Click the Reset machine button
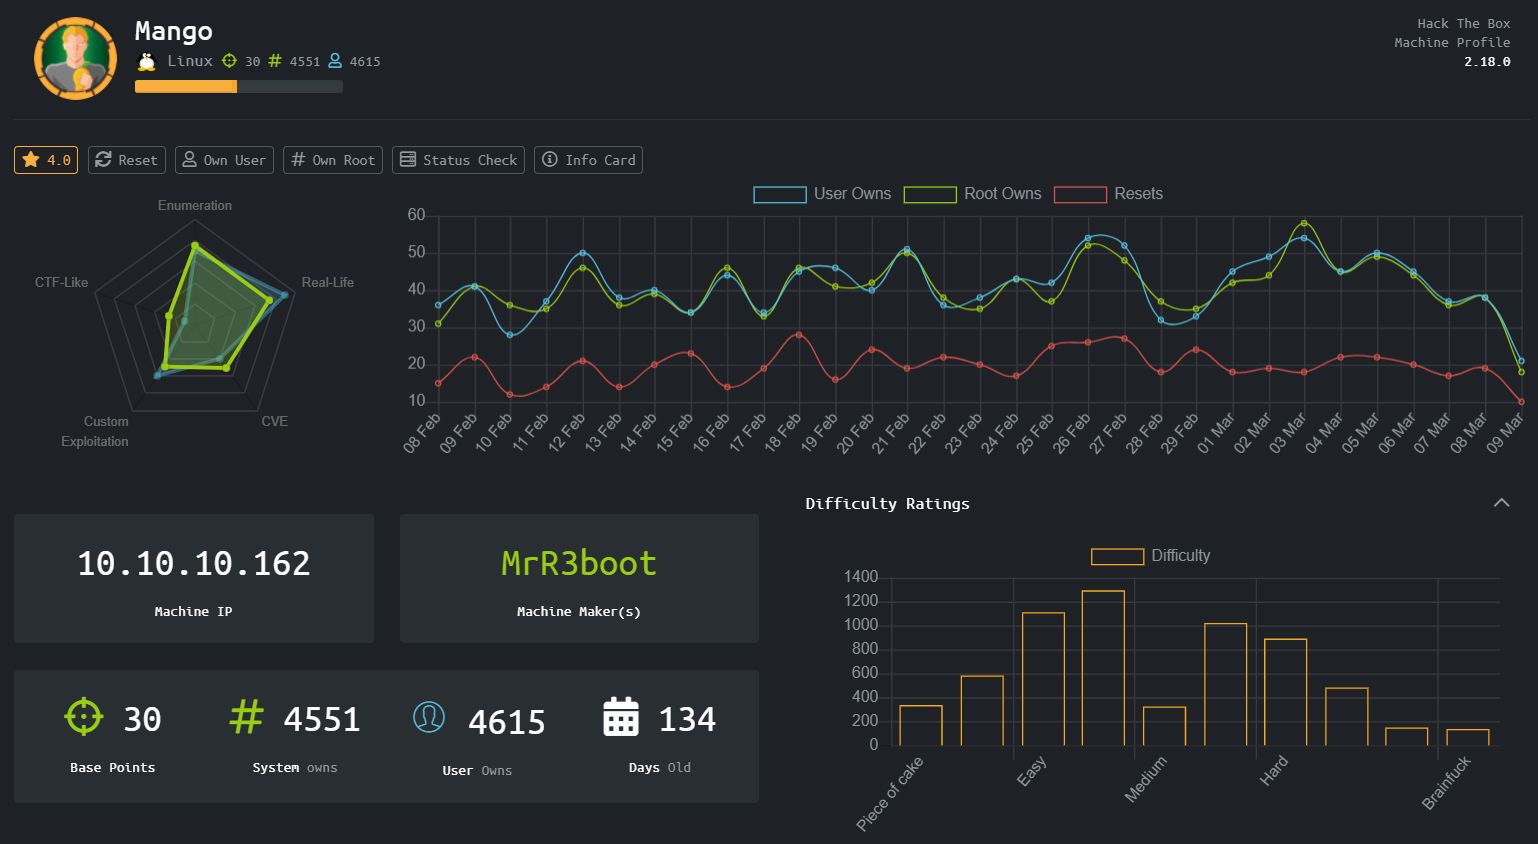 (127, 160)
